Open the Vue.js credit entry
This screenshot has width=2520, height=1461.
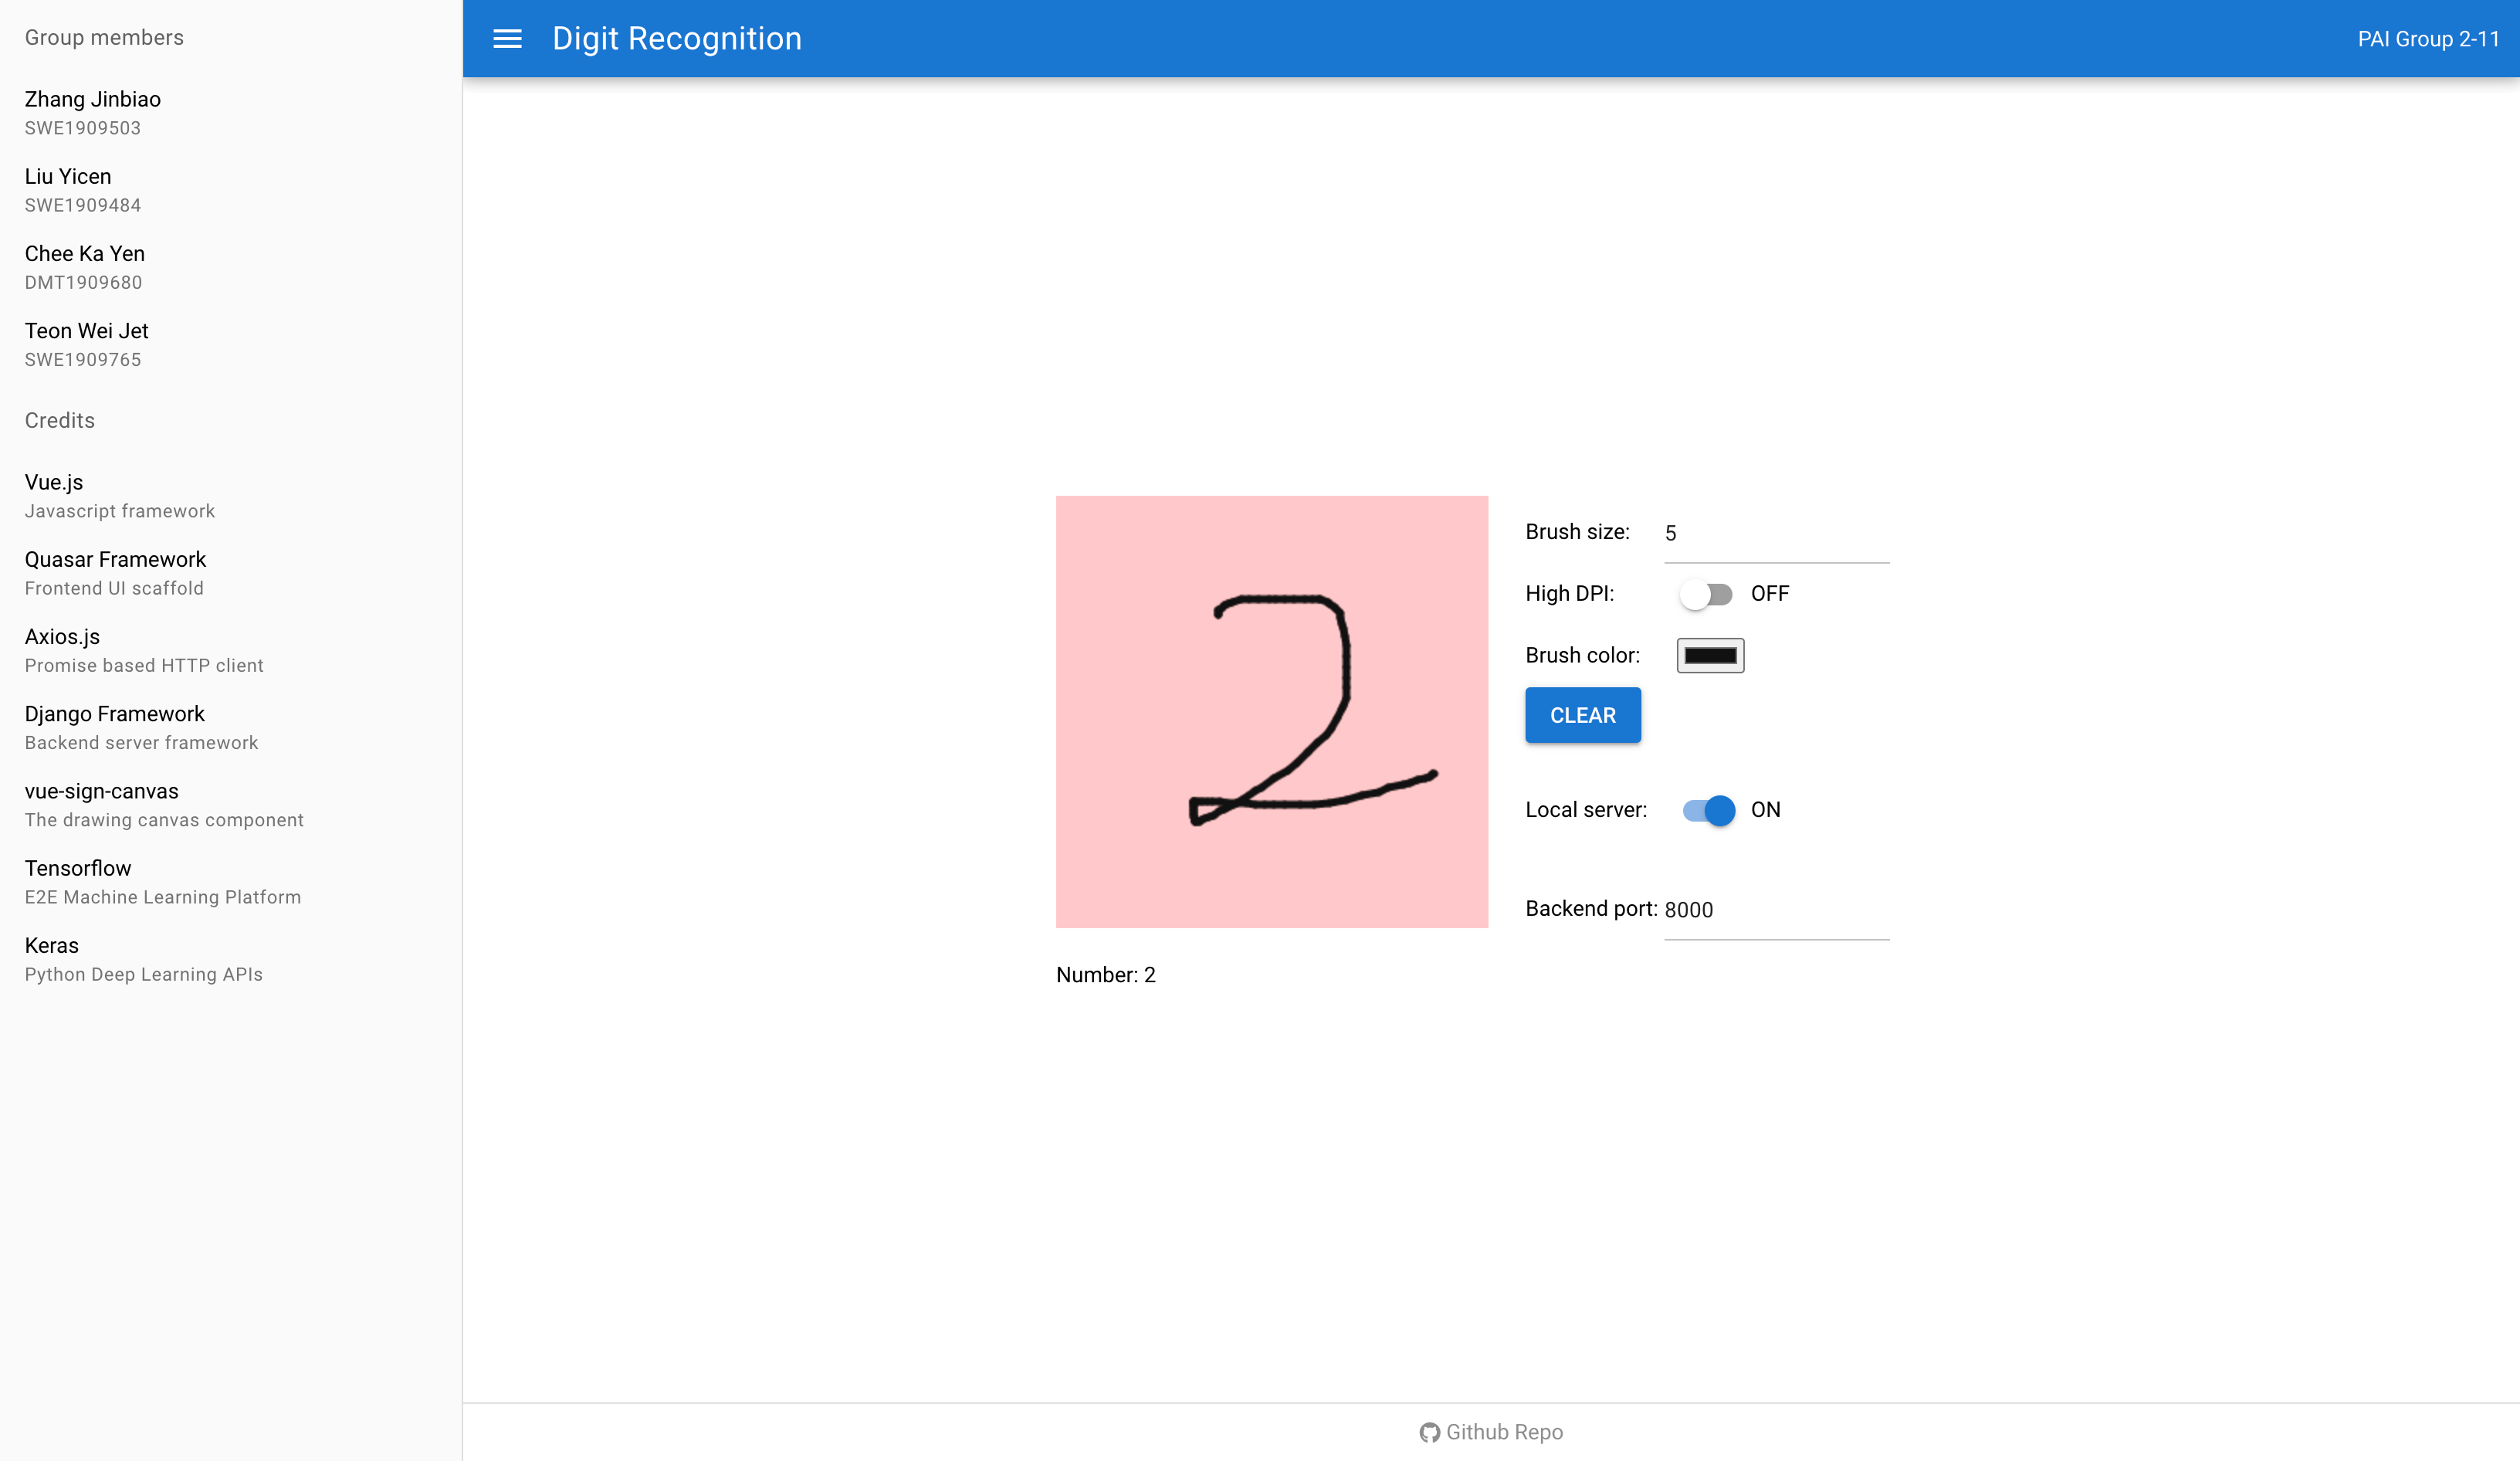(x=54, y=495)
